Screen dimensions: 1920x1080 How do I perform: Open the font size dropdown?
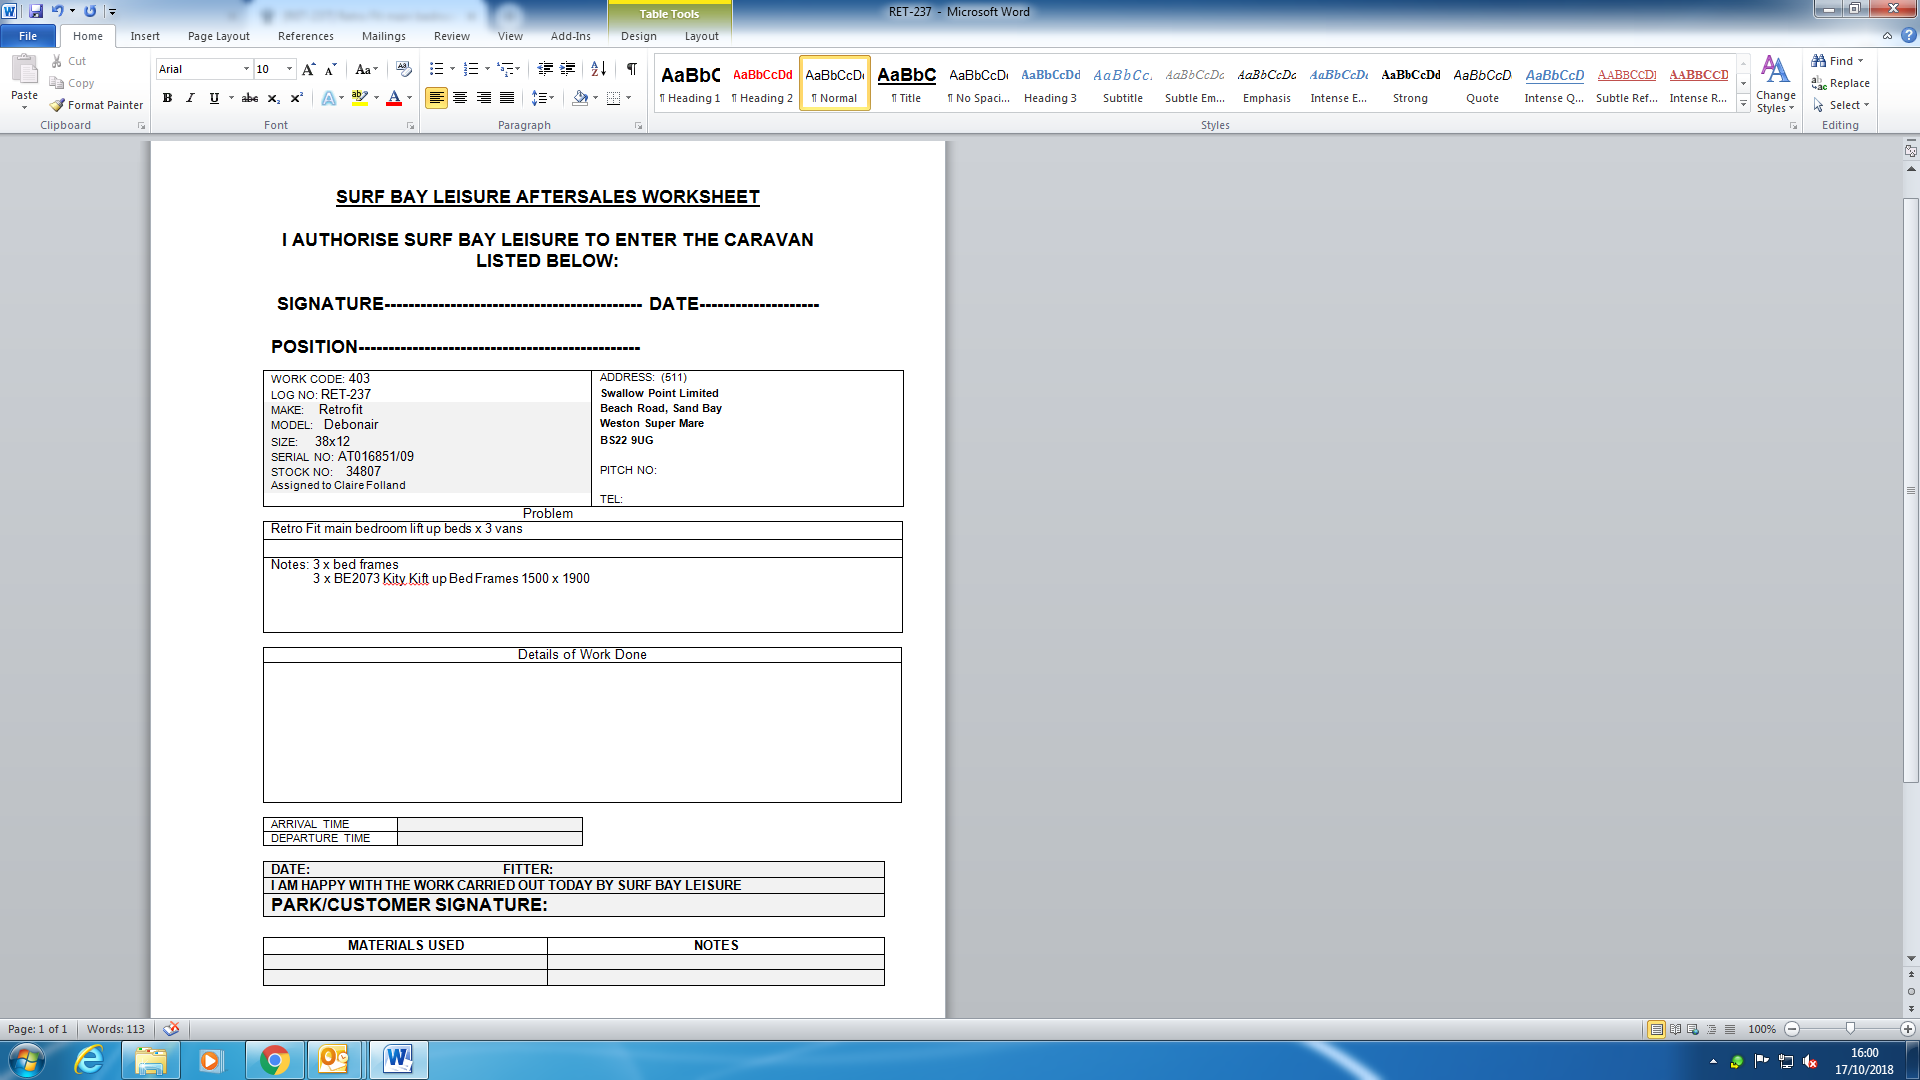click(x=289, y=69)
